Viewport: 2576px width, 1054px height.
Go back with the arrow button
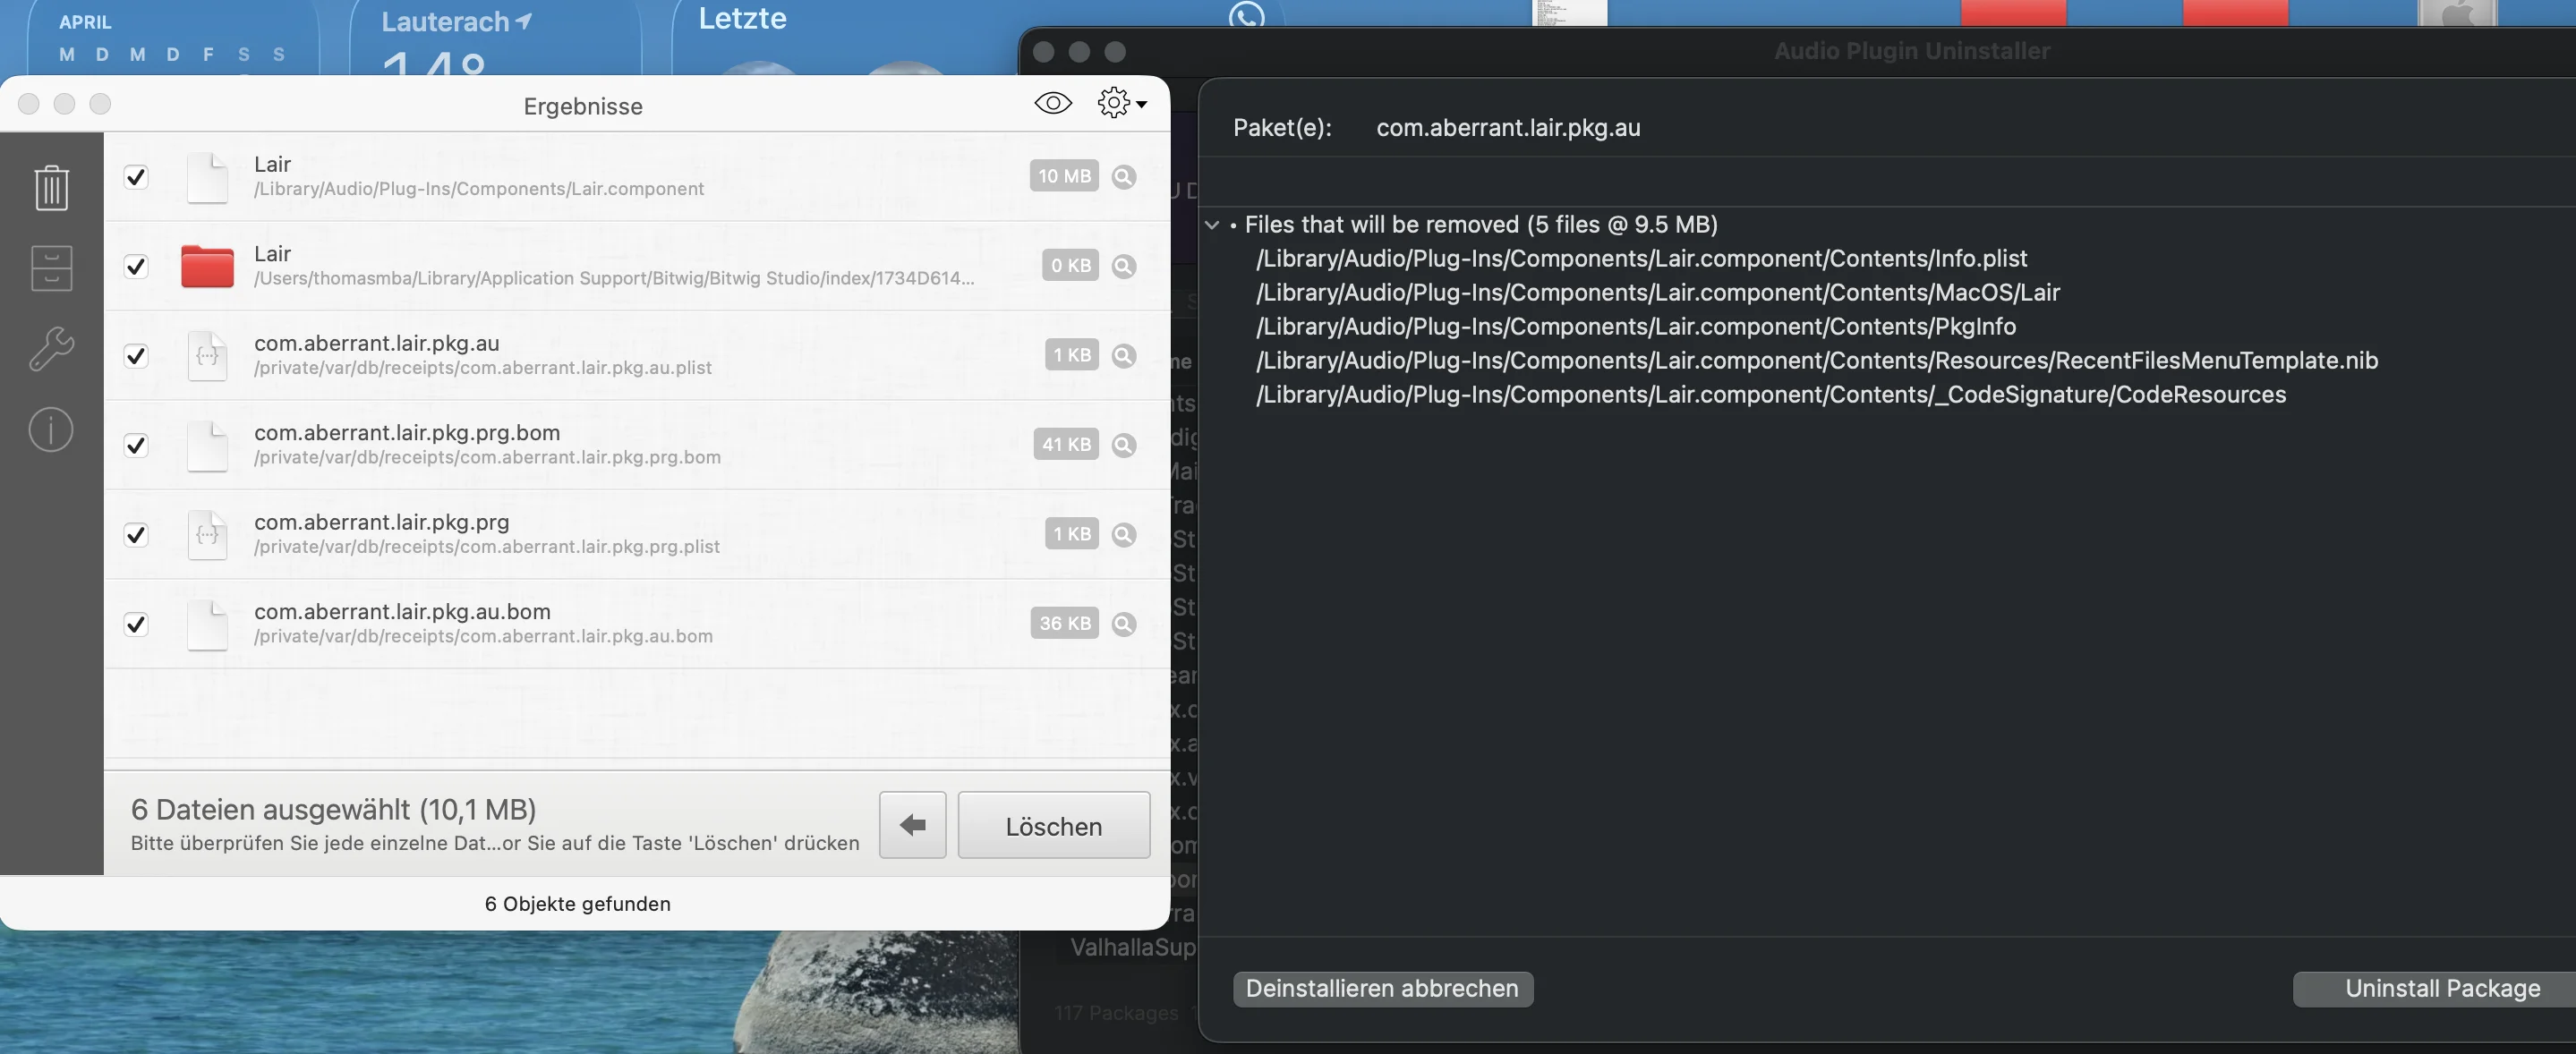(912, 826)
